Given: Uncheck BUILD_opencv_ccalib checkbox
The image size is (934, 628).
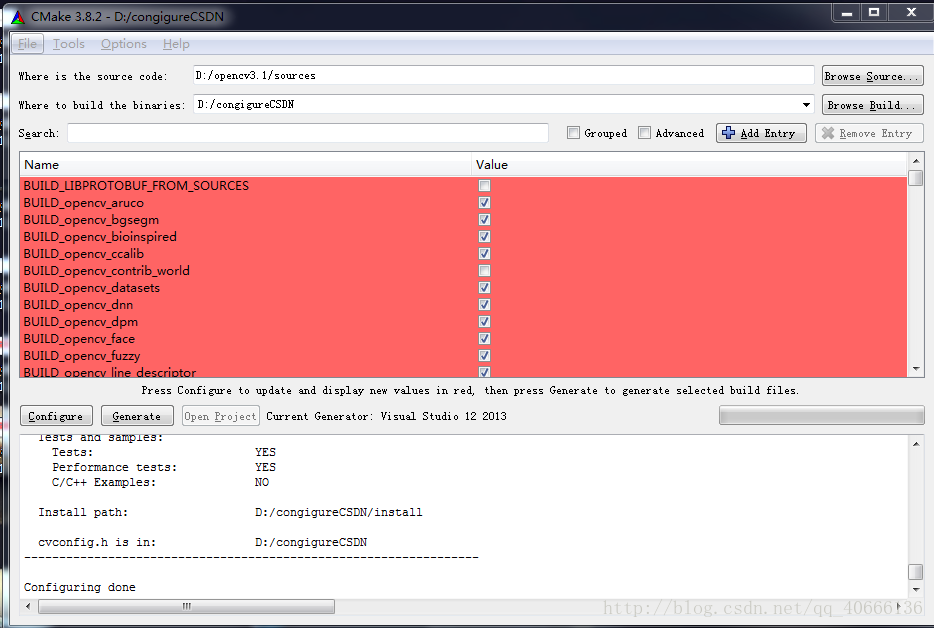Looking at the screenshot, I should pyautogui.click(x=484, y=254).
